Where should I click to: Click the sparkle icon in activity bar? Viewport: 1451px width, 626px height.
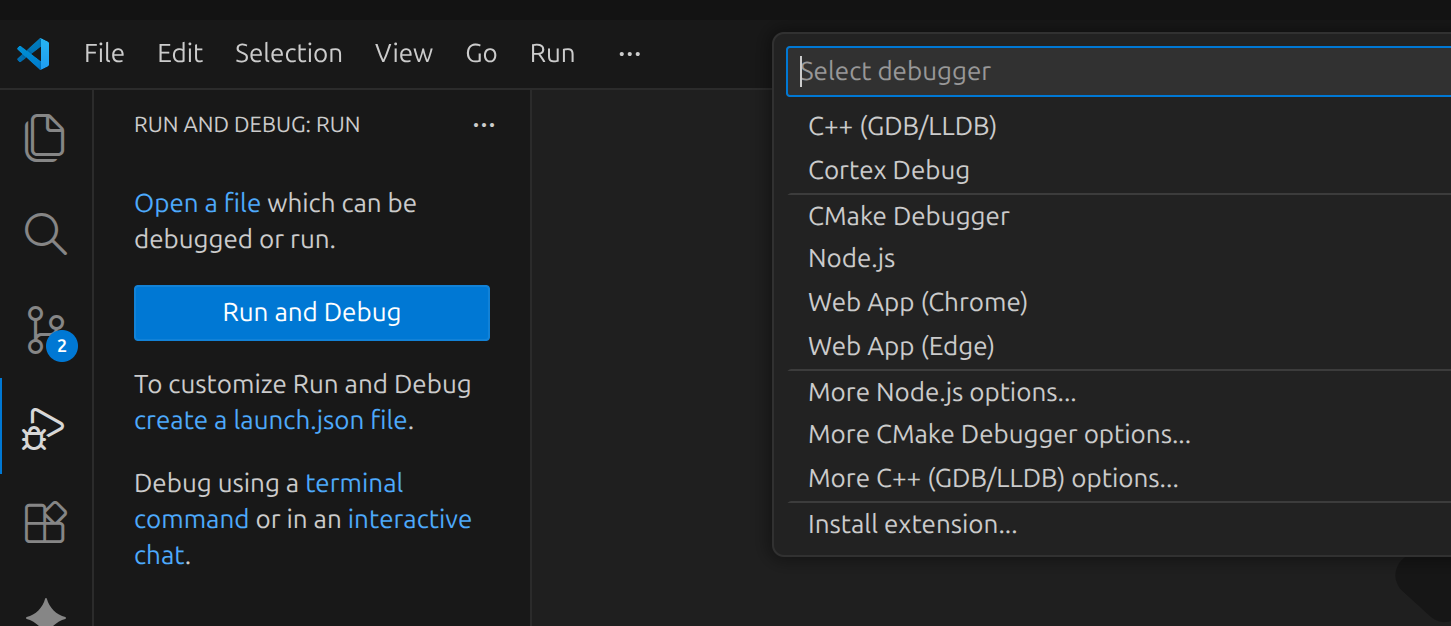pos(45,612)
